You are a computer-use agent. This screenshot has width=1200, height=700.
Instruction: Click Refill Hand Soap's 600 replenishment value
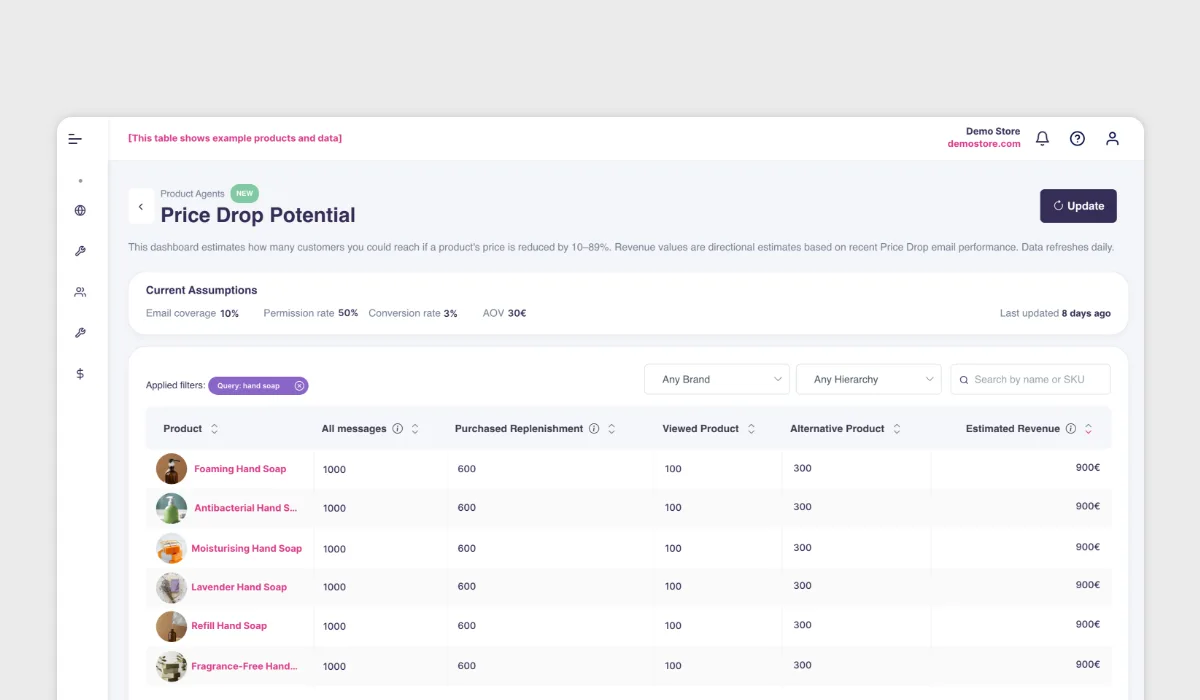click(467, 626)
